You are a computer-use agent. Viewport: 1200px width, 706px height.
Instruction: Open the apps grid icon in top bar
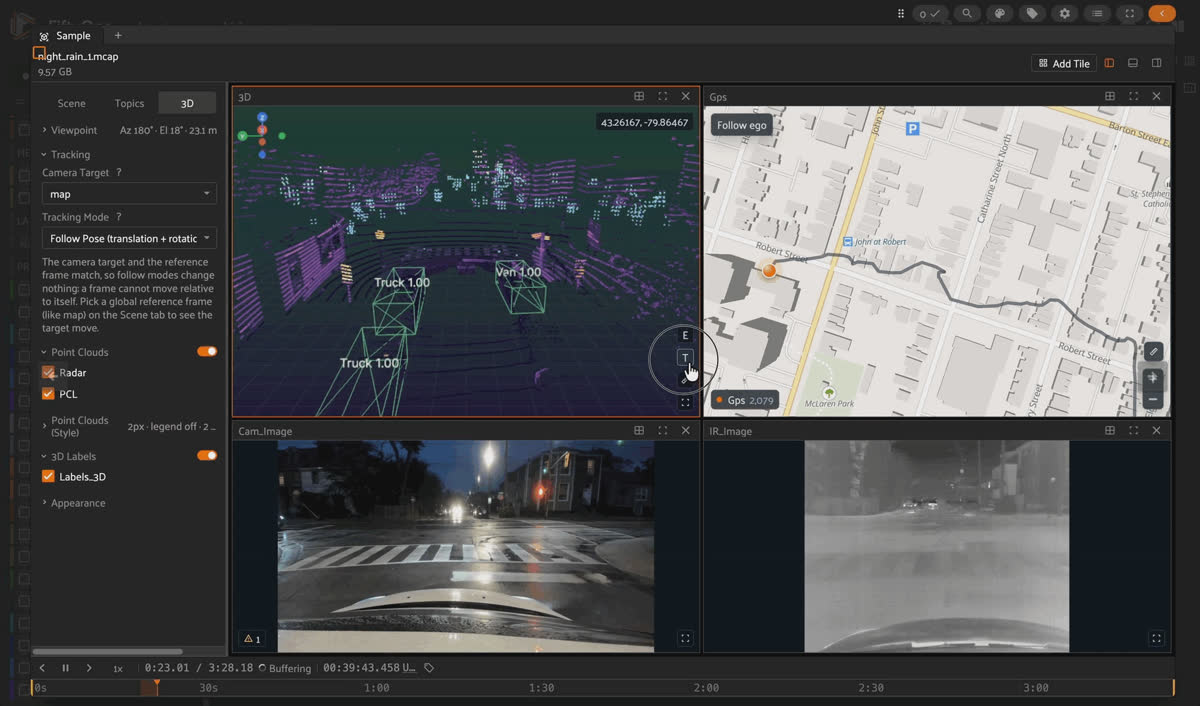[901, 14]
